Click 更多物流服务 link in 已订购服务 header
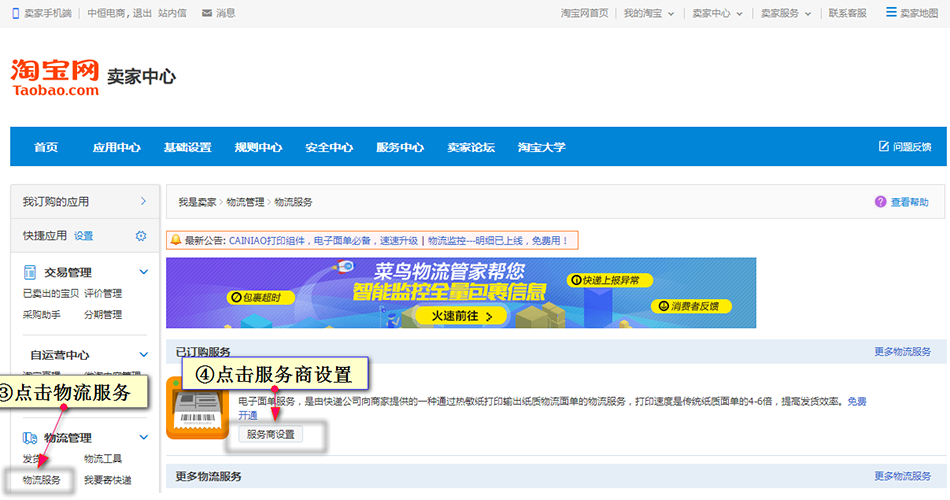This screenshot has height=500, width=950. pyautogui.click(x=902, y=352)
